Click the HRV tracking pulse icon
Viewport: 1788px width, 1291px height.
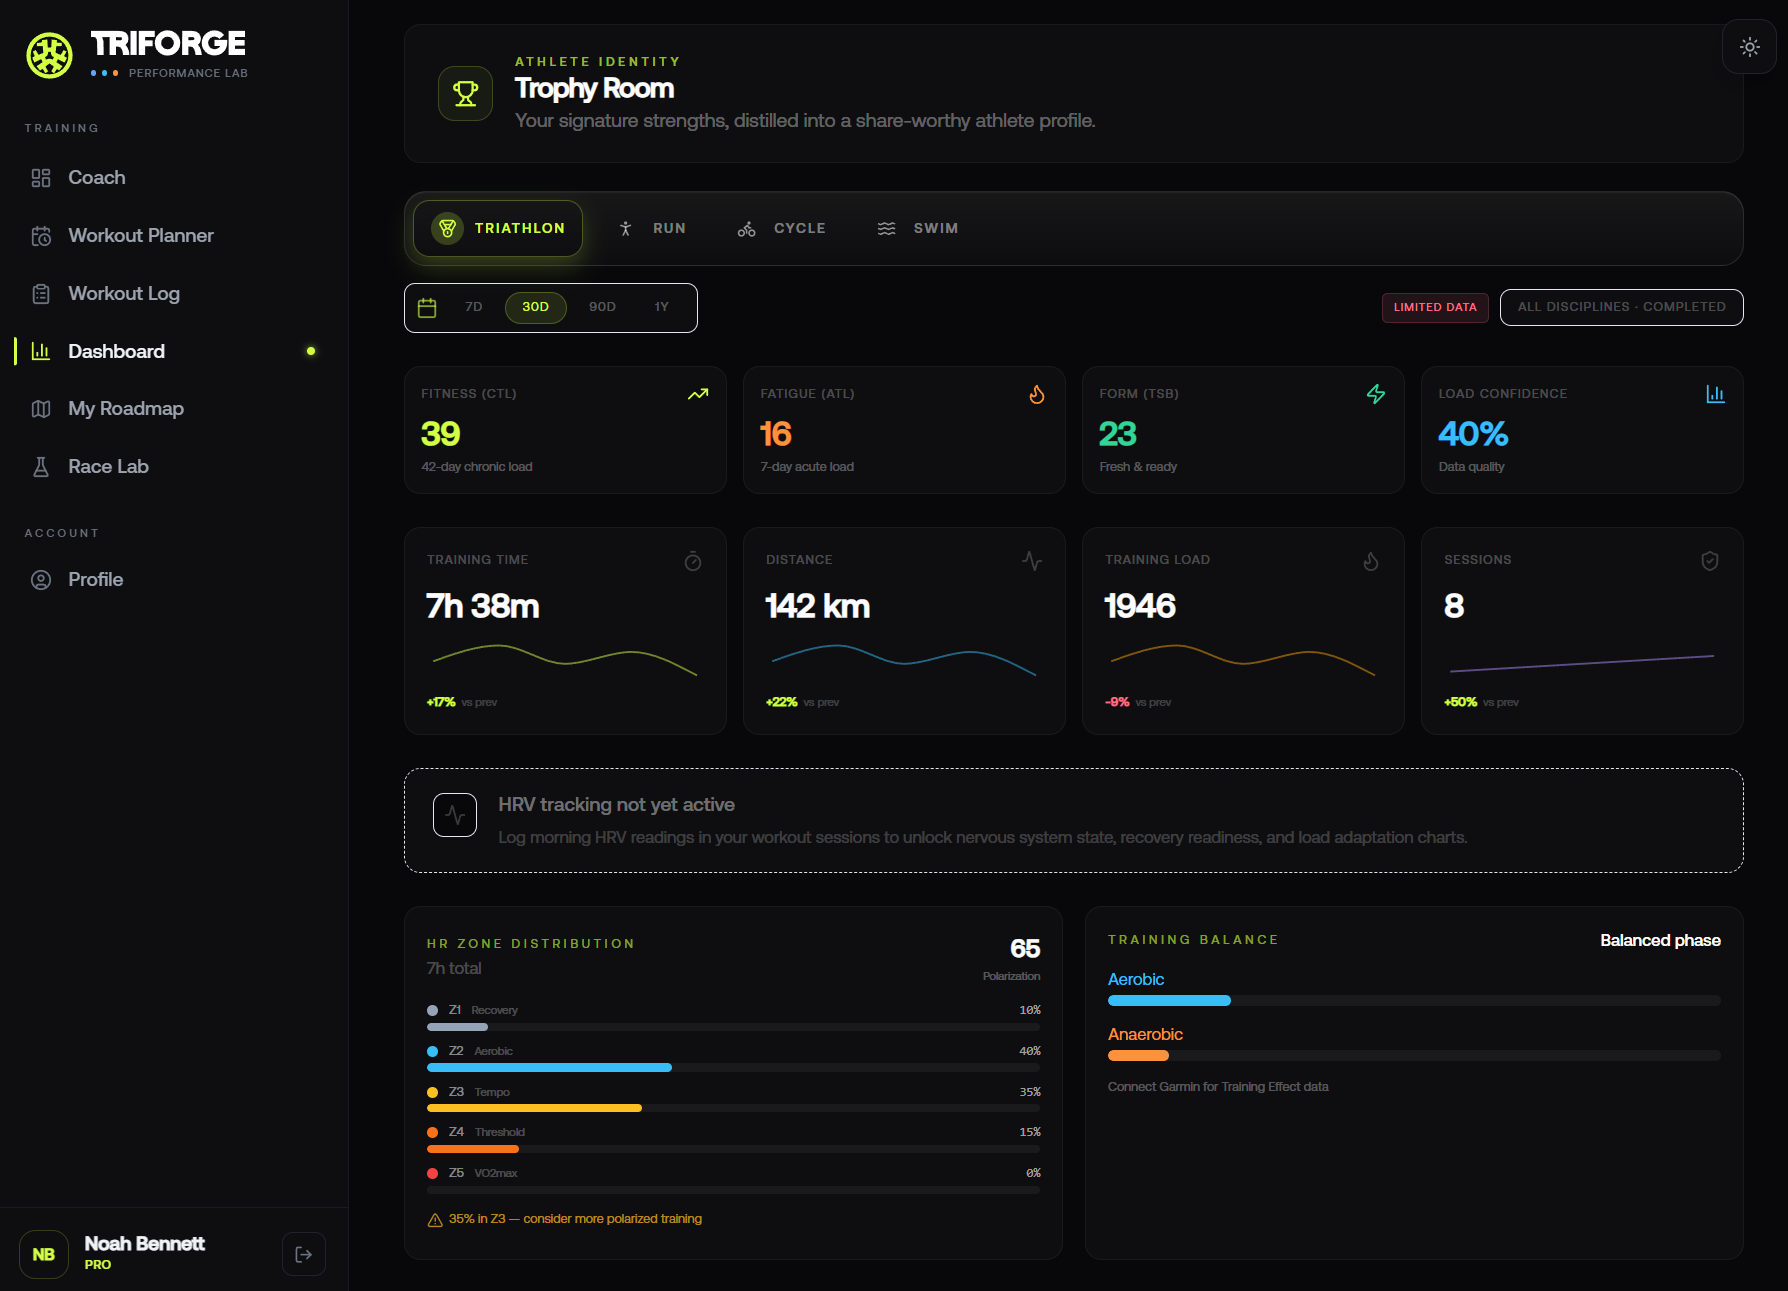455,815
